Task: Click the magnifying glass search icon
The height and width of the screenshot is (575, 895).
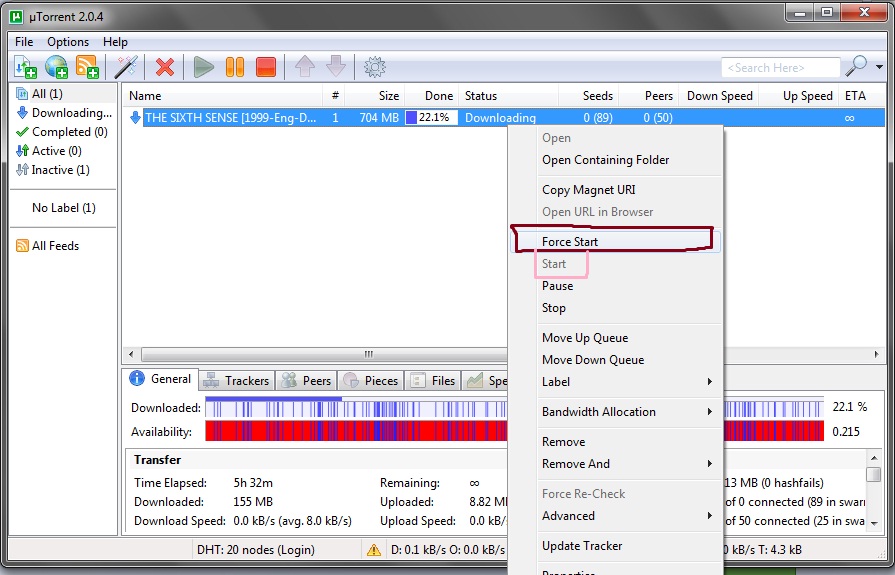Action: point(856,67)
